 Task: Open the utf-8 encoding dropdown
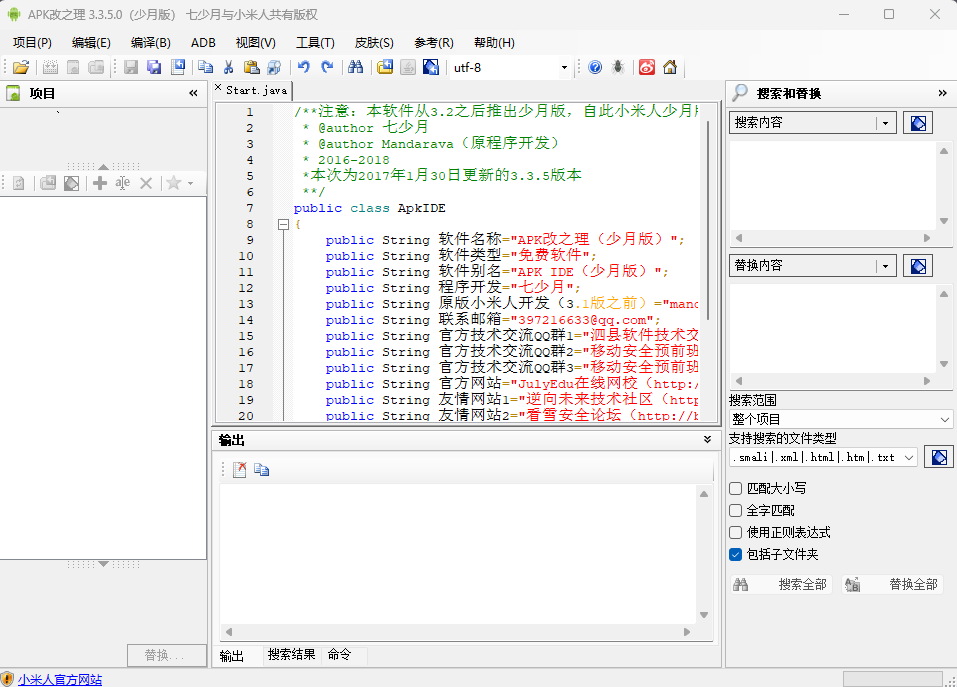(564, 67)
